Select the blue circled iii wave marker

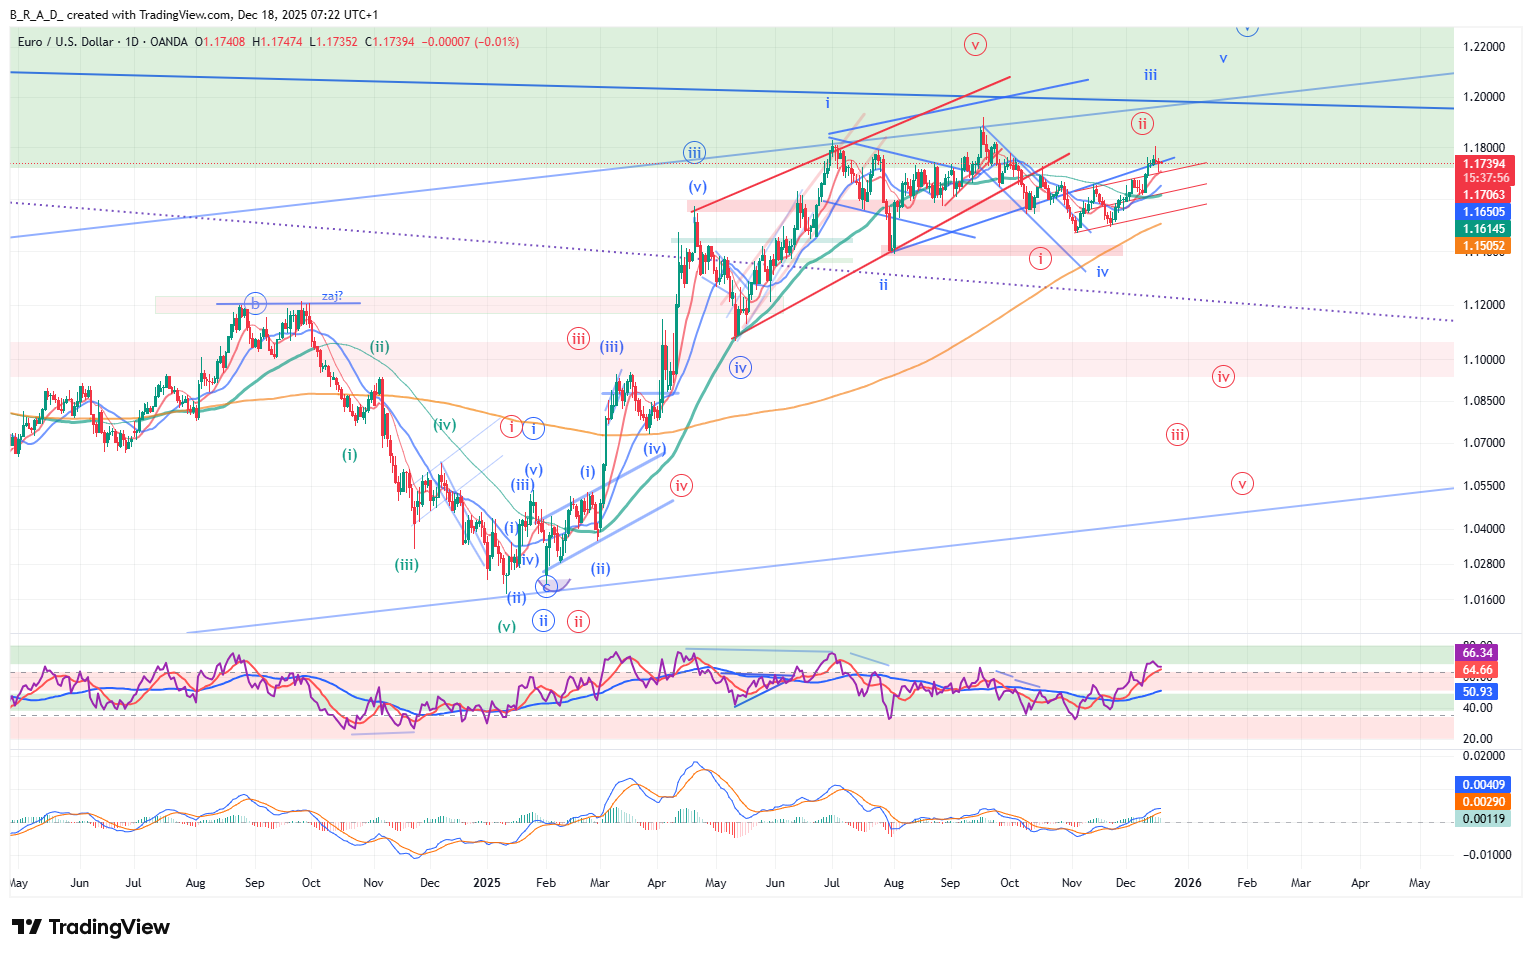tap(694, 153)
